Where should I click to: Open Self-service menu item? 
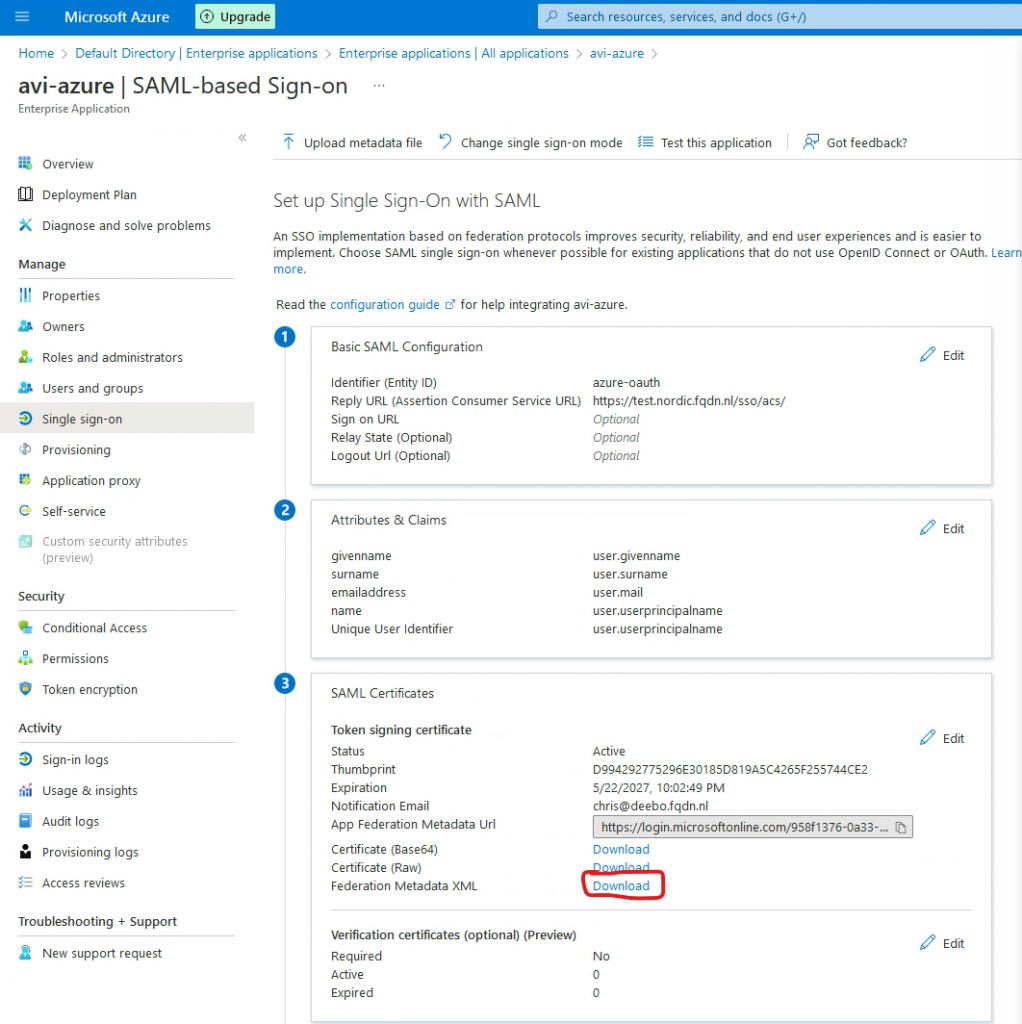tap(74, 511)
